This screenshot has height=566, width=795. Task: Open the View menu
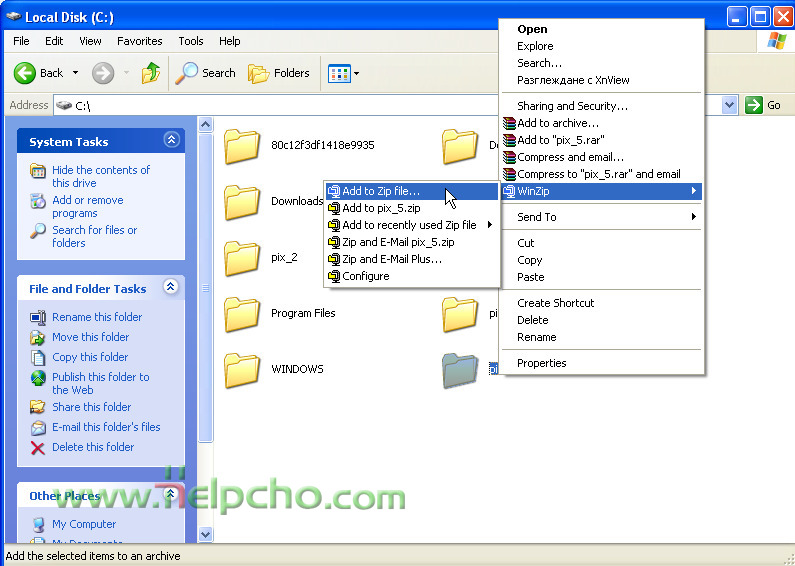(90, 41)
